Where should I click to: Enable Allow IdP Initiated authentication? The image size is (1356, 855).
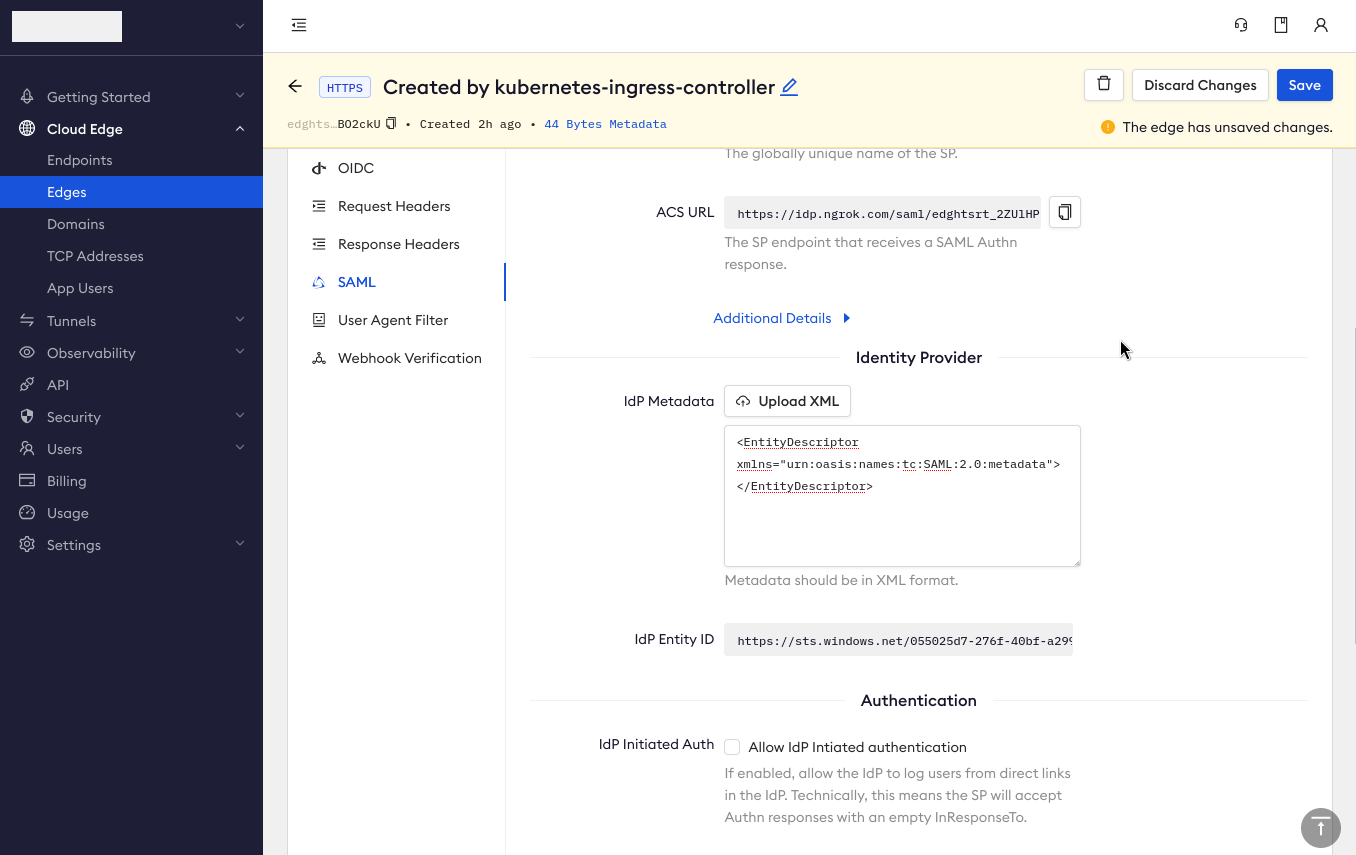coord(732,747)
